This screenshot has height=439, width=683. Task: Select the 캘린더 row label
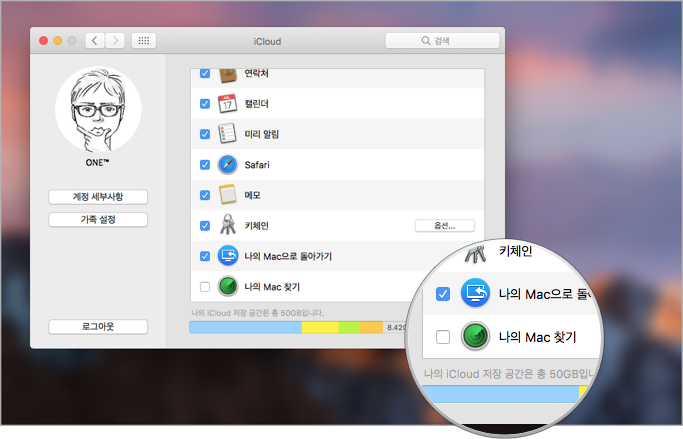coord(257,104)
